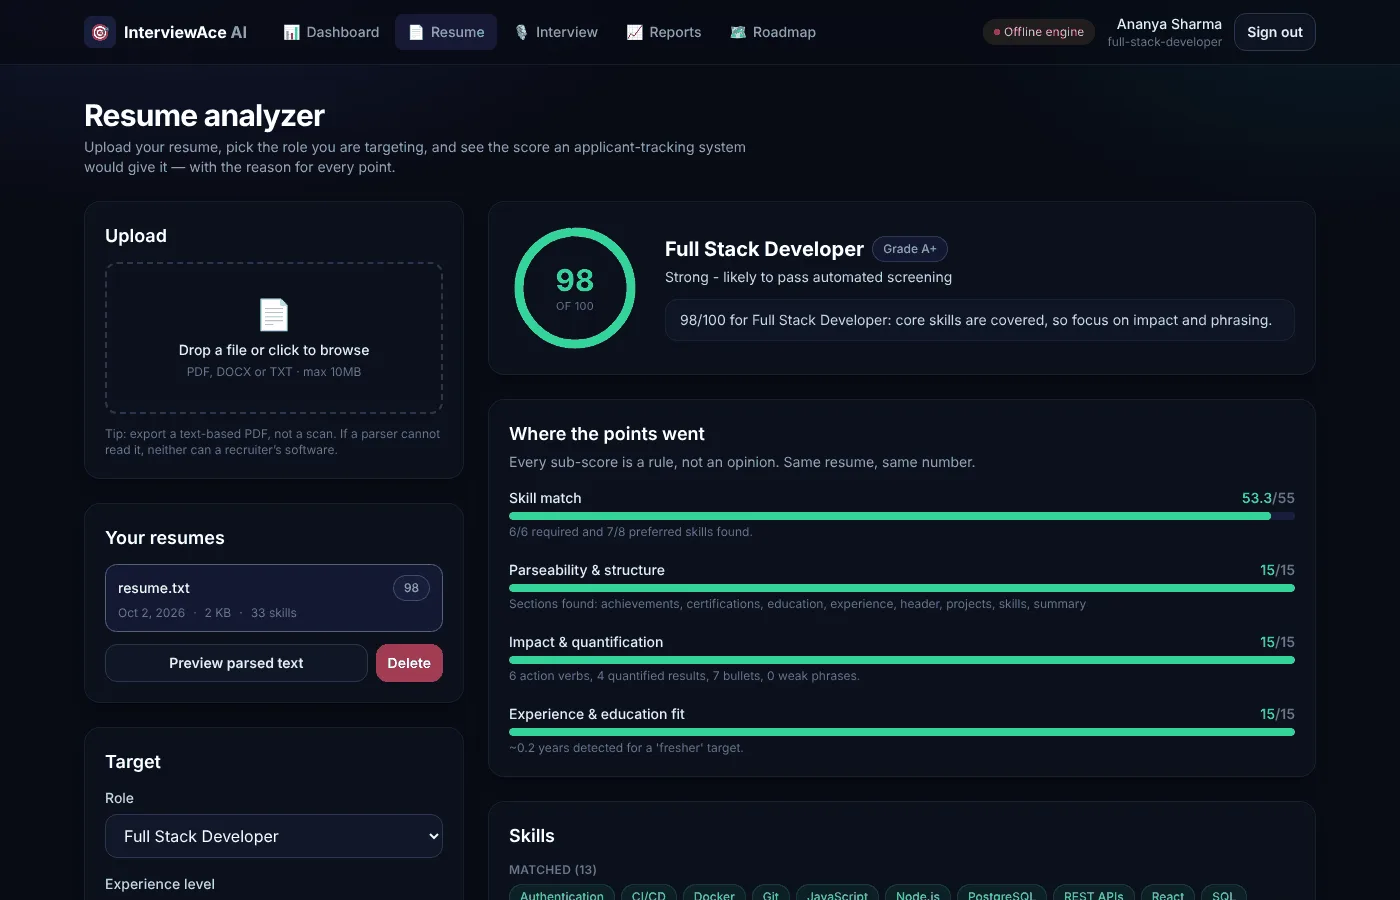Click the Ananya Sharma user name

pos(1169,24)
